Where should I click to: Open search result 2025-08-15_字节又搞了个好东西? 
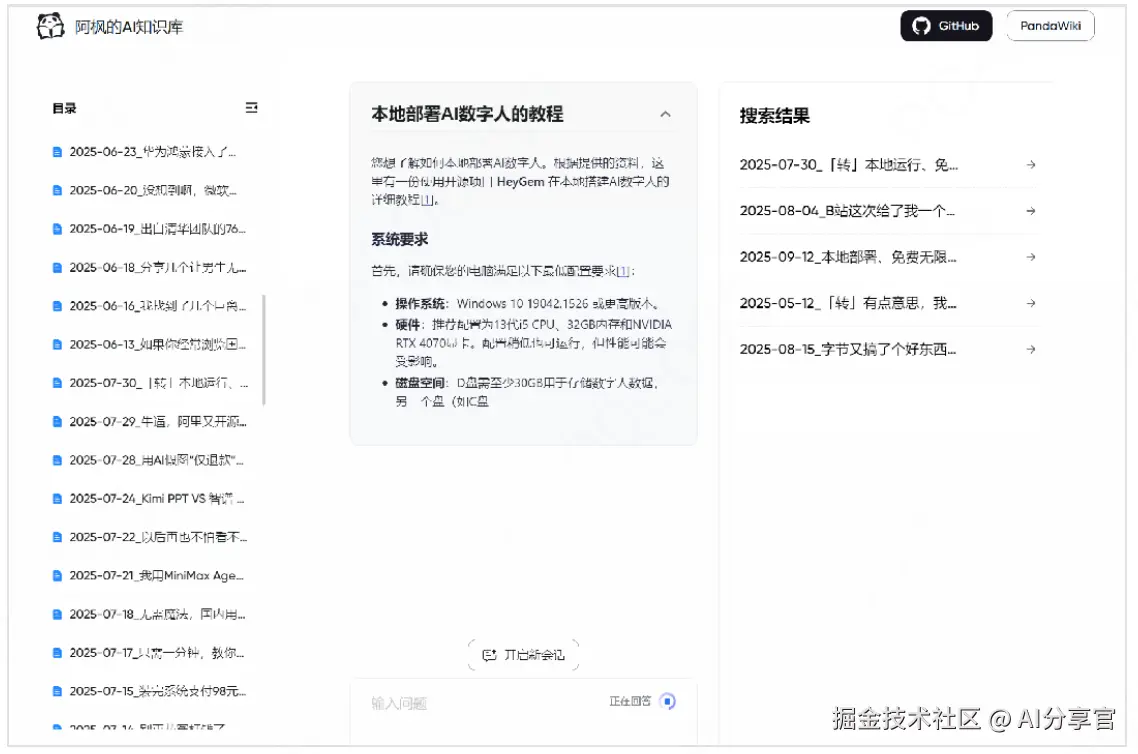pos(887,349)
